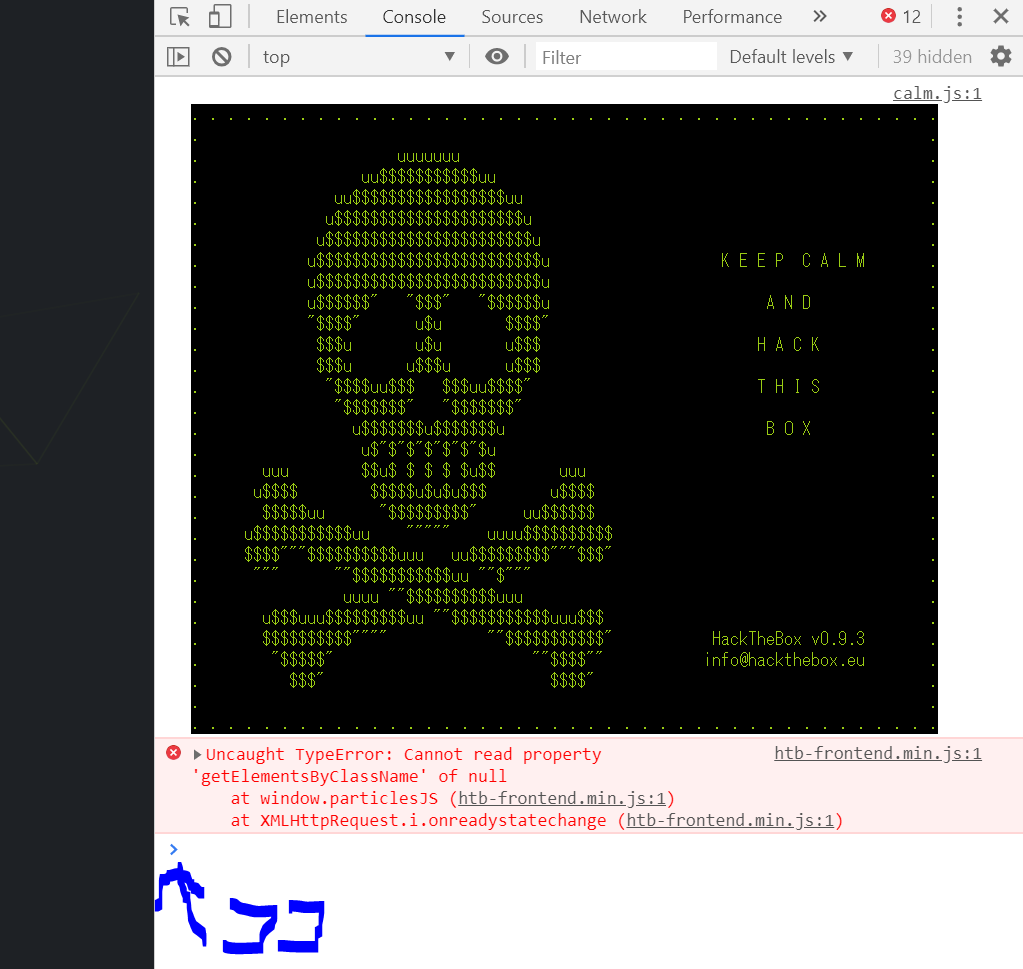The width and height of the screenshot is (1023, 969).
Task: Expand the Uncaught TypeError stack trace
Action: pyautogui.click(x=198, y=755)
